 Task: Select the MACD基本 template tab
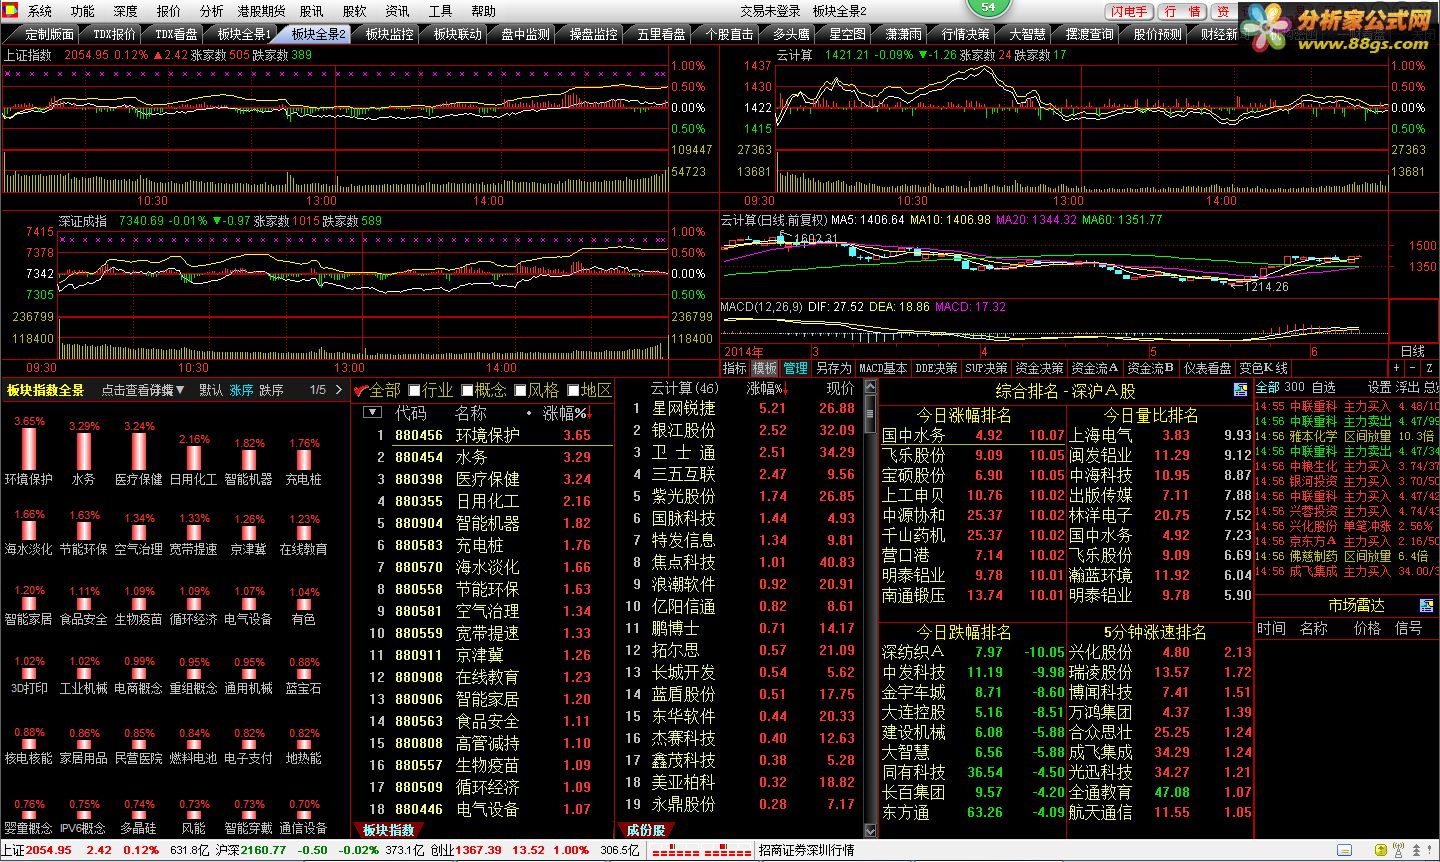pos(884,369)
